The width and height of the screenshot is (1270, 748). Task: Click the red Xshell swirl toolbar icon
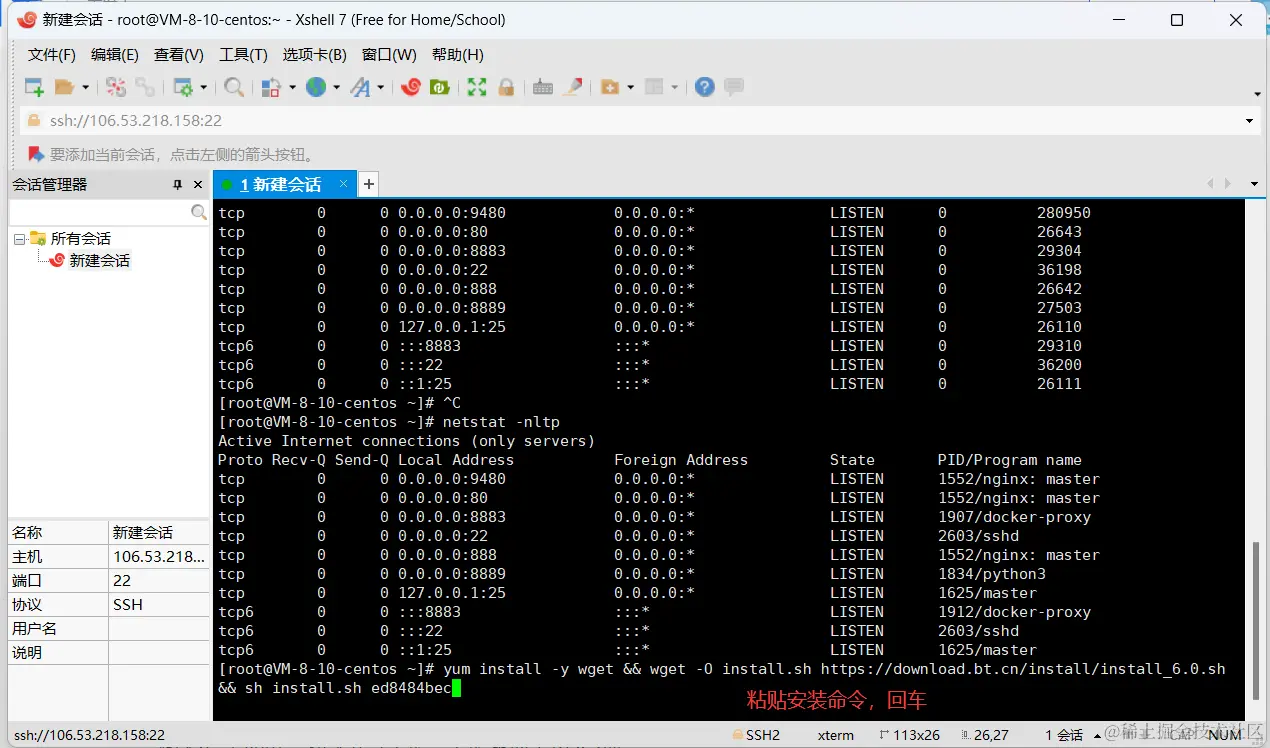click(x=410, y=87)
